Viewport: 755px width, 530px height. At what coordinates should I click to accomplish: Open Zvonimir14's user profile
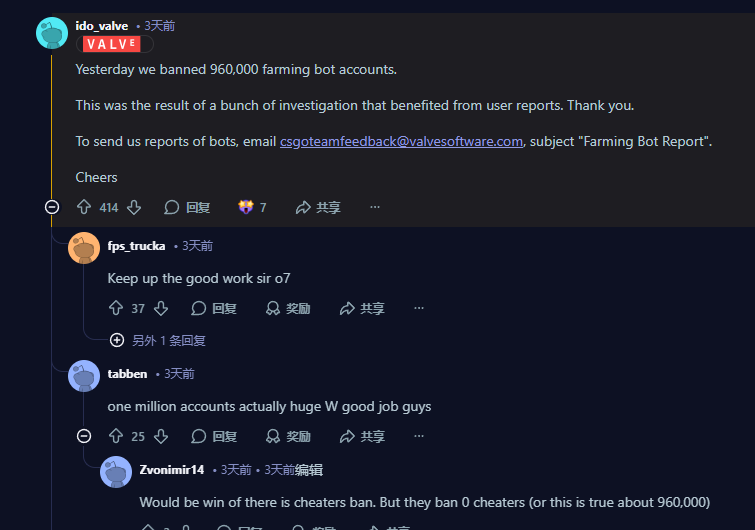171,470
